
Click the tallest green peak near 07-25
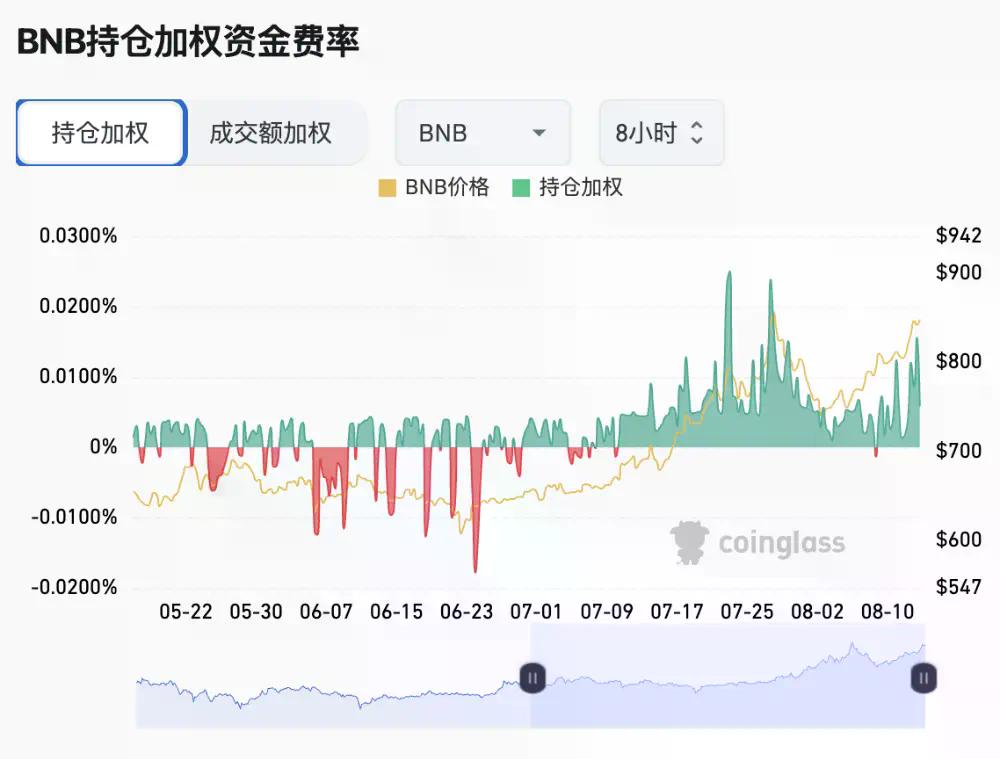(729, 275)
